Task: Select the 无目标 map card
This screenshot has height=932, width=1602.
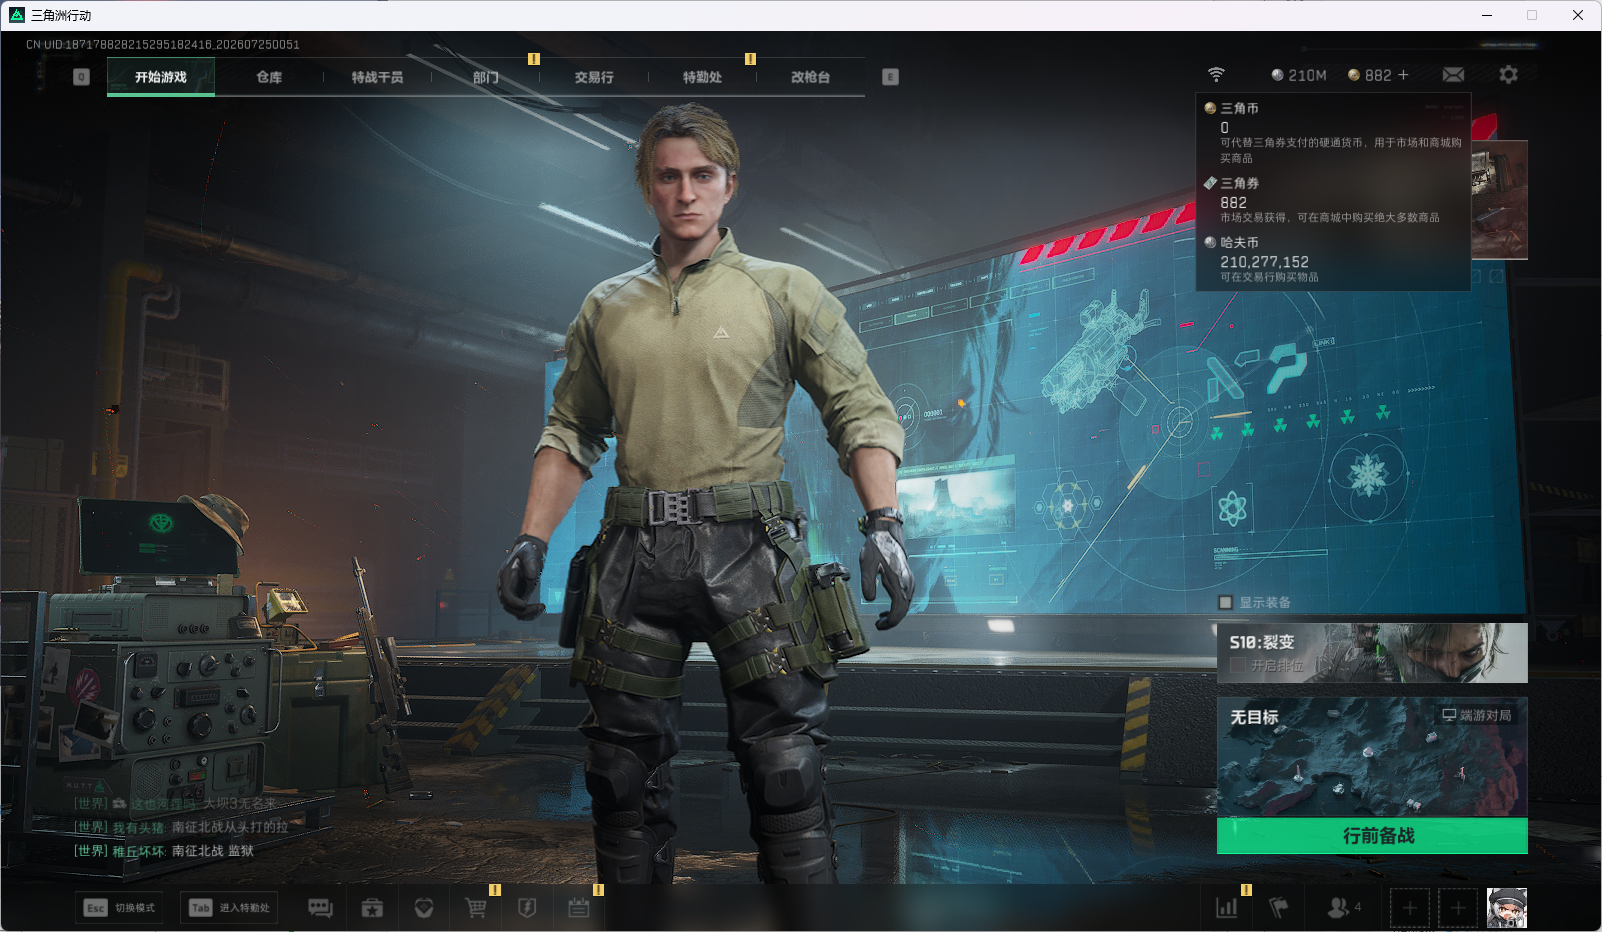Action: [1372, 757]
